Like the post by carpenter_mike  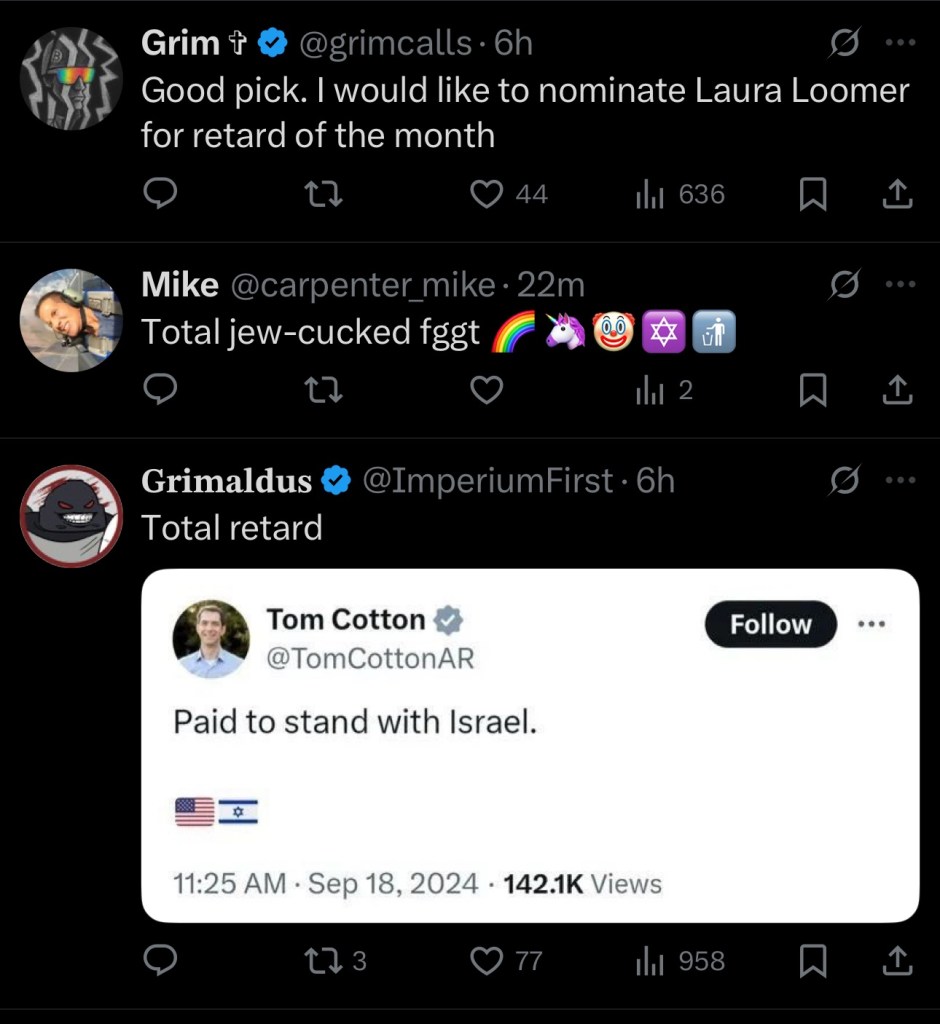487,390
